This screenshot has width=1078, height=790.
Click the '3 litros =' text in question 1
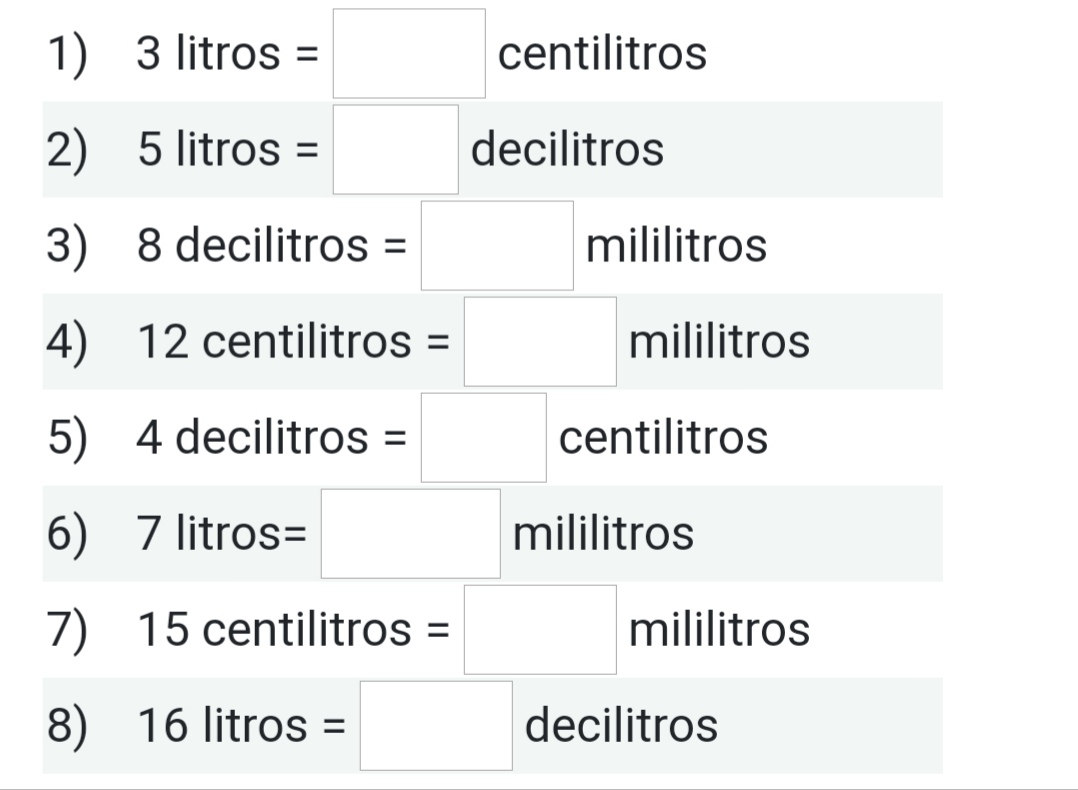pos(228,54)
